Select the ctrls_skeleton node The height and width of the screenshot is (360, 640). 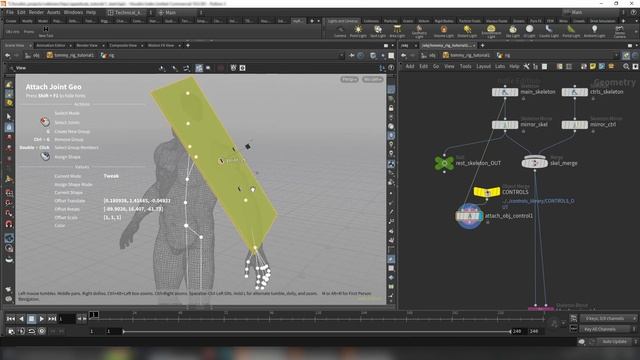click(x=575, y=92)
